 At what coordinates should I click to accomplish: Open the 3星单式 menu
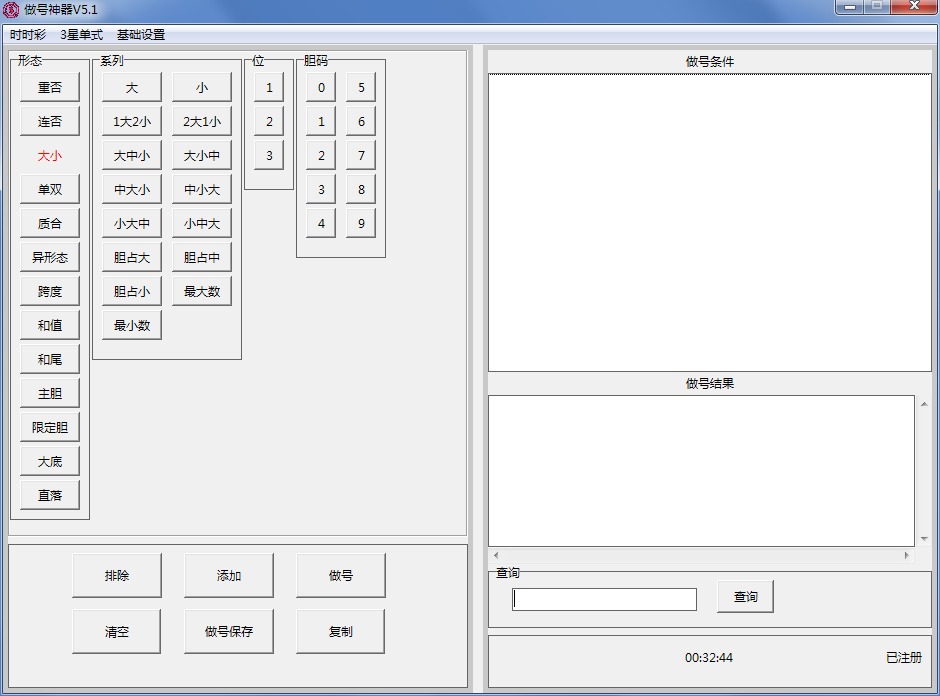(x=81, y=35)
